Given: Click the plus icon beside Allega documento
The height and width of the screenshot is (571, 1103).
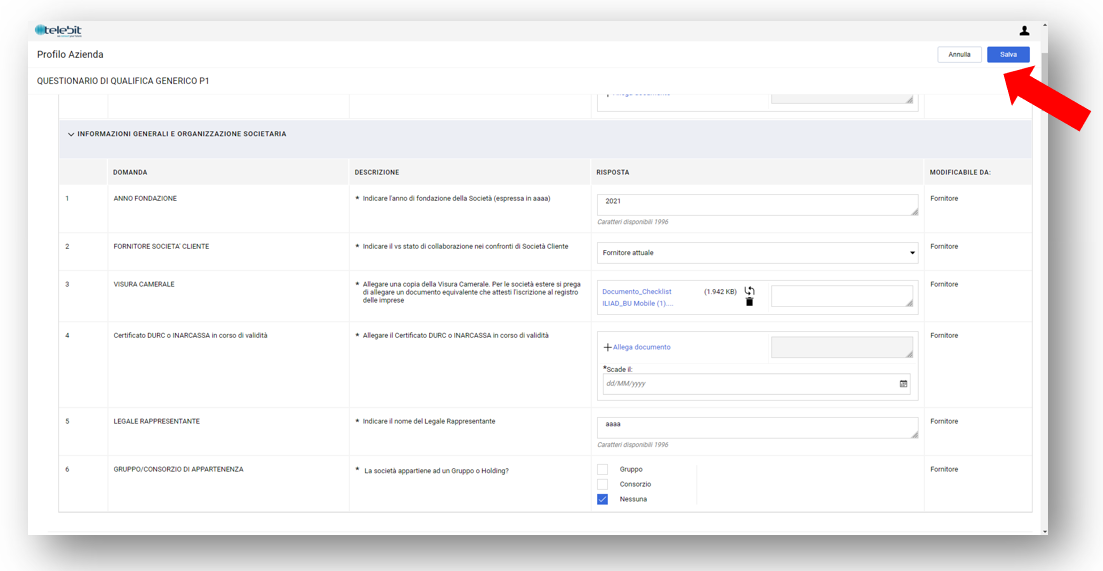Looking at the screenshot, I should [x=607, y=348].
